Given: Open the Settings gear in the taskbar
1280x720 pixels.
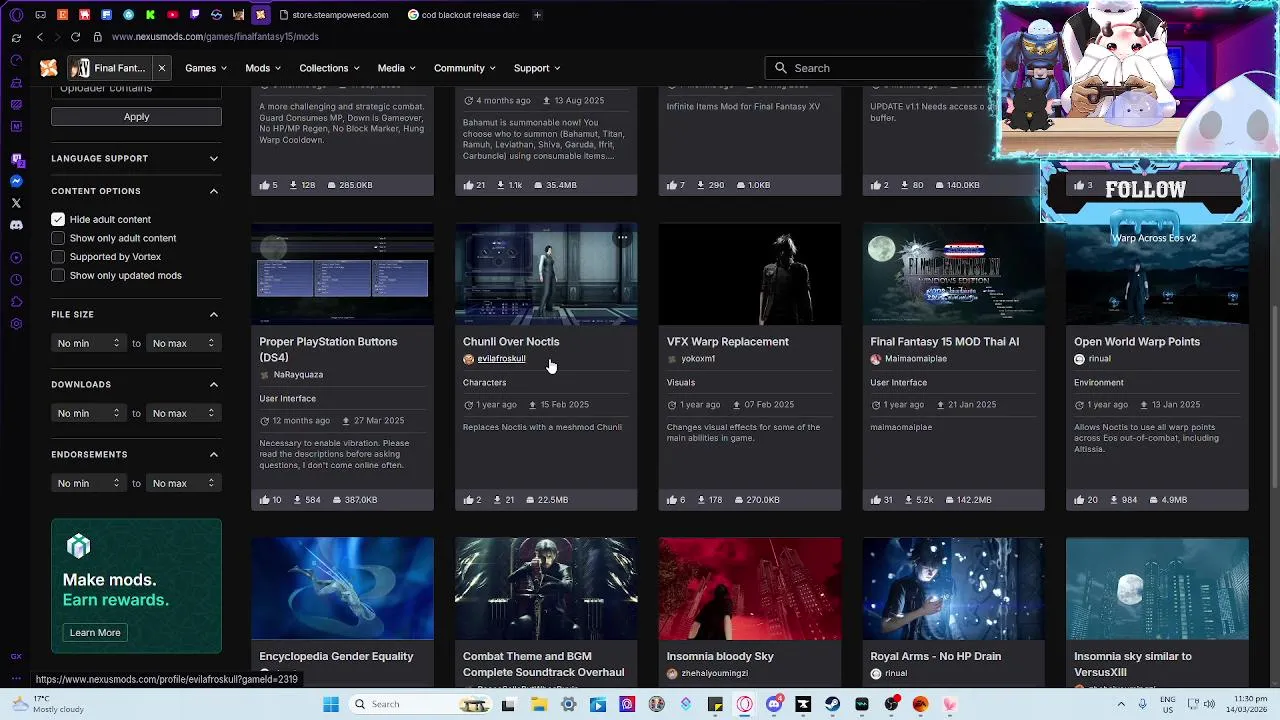Looking at the screenshot, I should tap(568, 704).
